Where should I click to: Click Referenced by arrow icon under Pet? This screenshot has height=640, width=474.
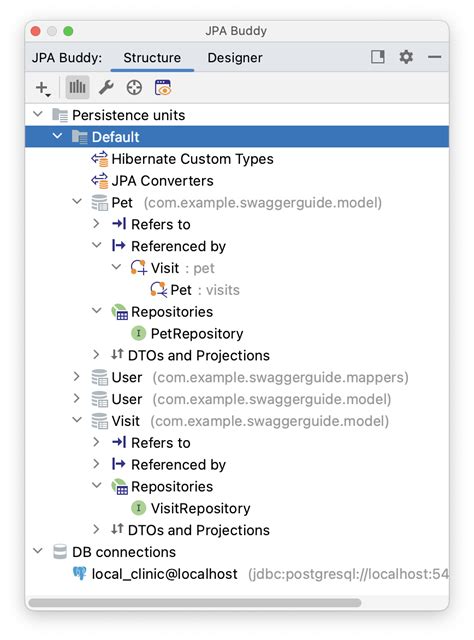pos(119,245)
